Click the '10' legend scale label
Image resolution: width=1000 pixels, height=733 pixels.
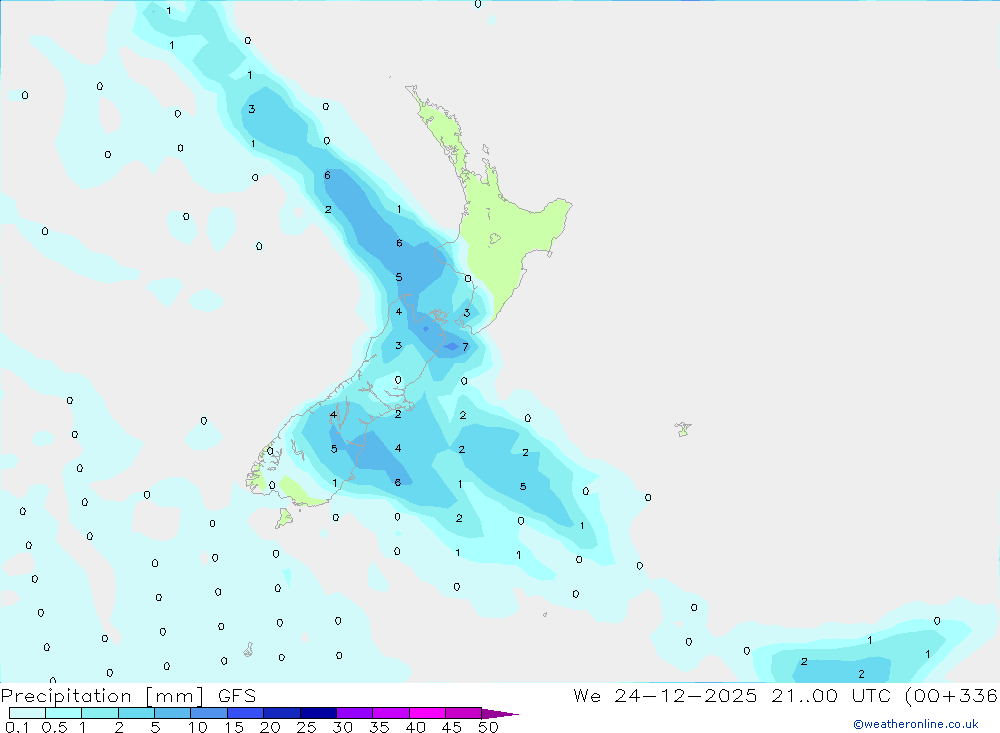pos(198,727)
